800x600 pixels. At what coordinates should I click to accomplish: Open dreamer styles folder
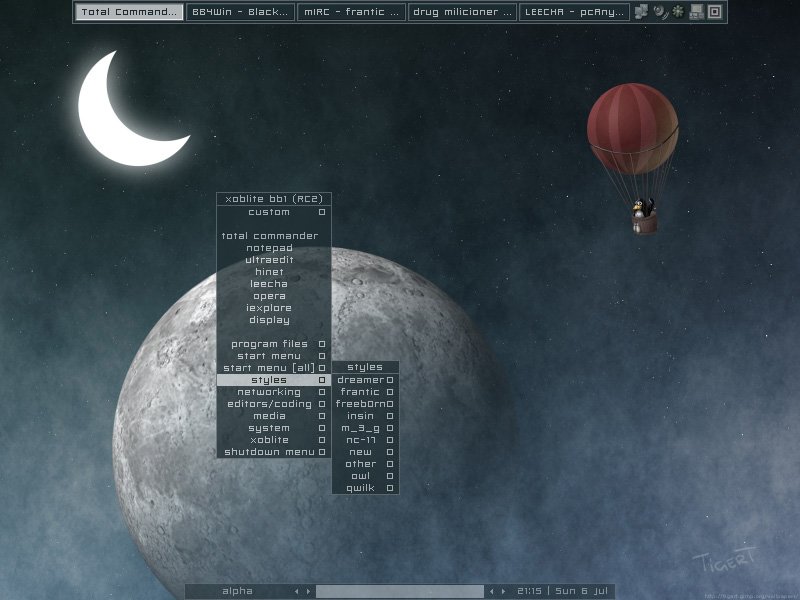pos(365,380)
